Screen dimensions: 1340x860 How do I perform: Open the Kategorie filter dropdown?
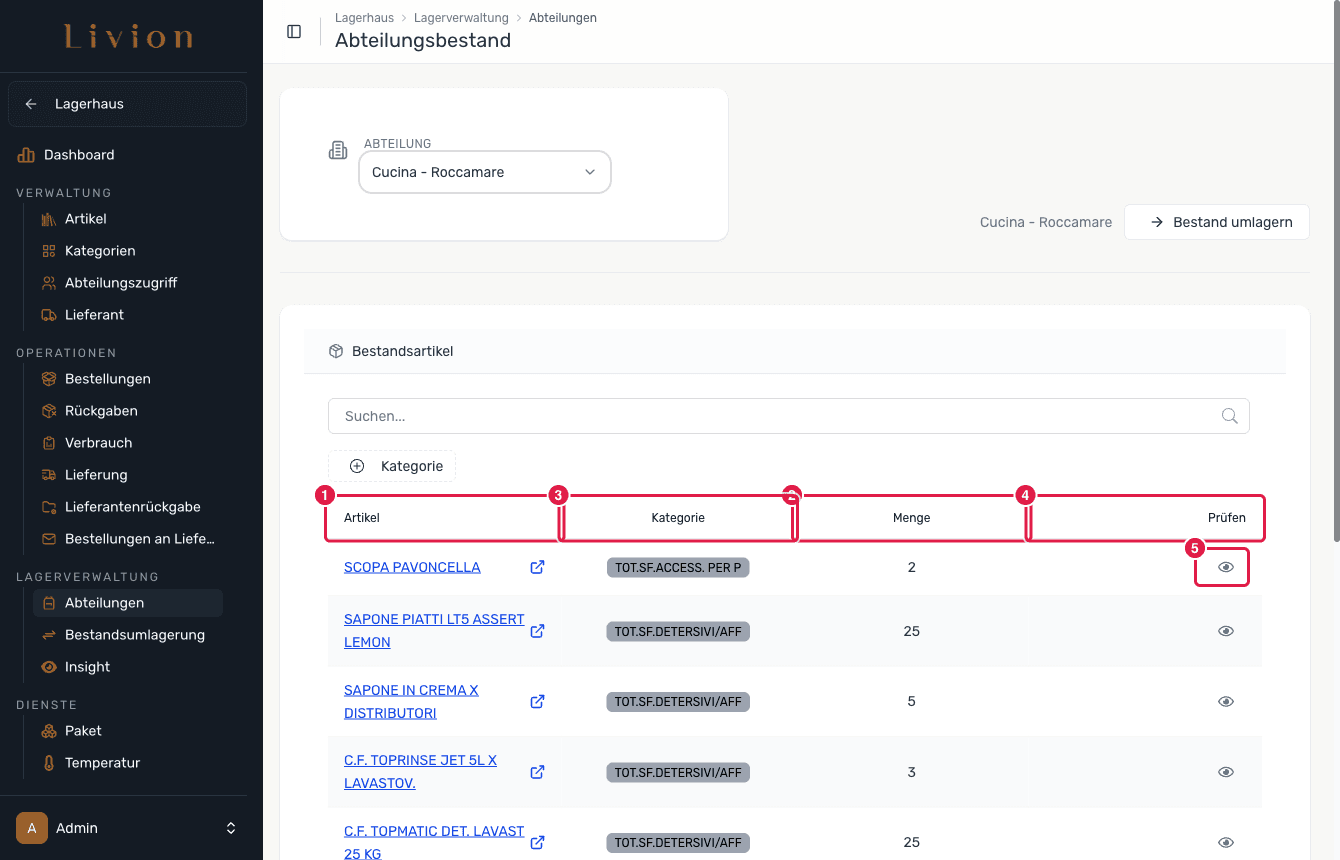coord(392,466)
